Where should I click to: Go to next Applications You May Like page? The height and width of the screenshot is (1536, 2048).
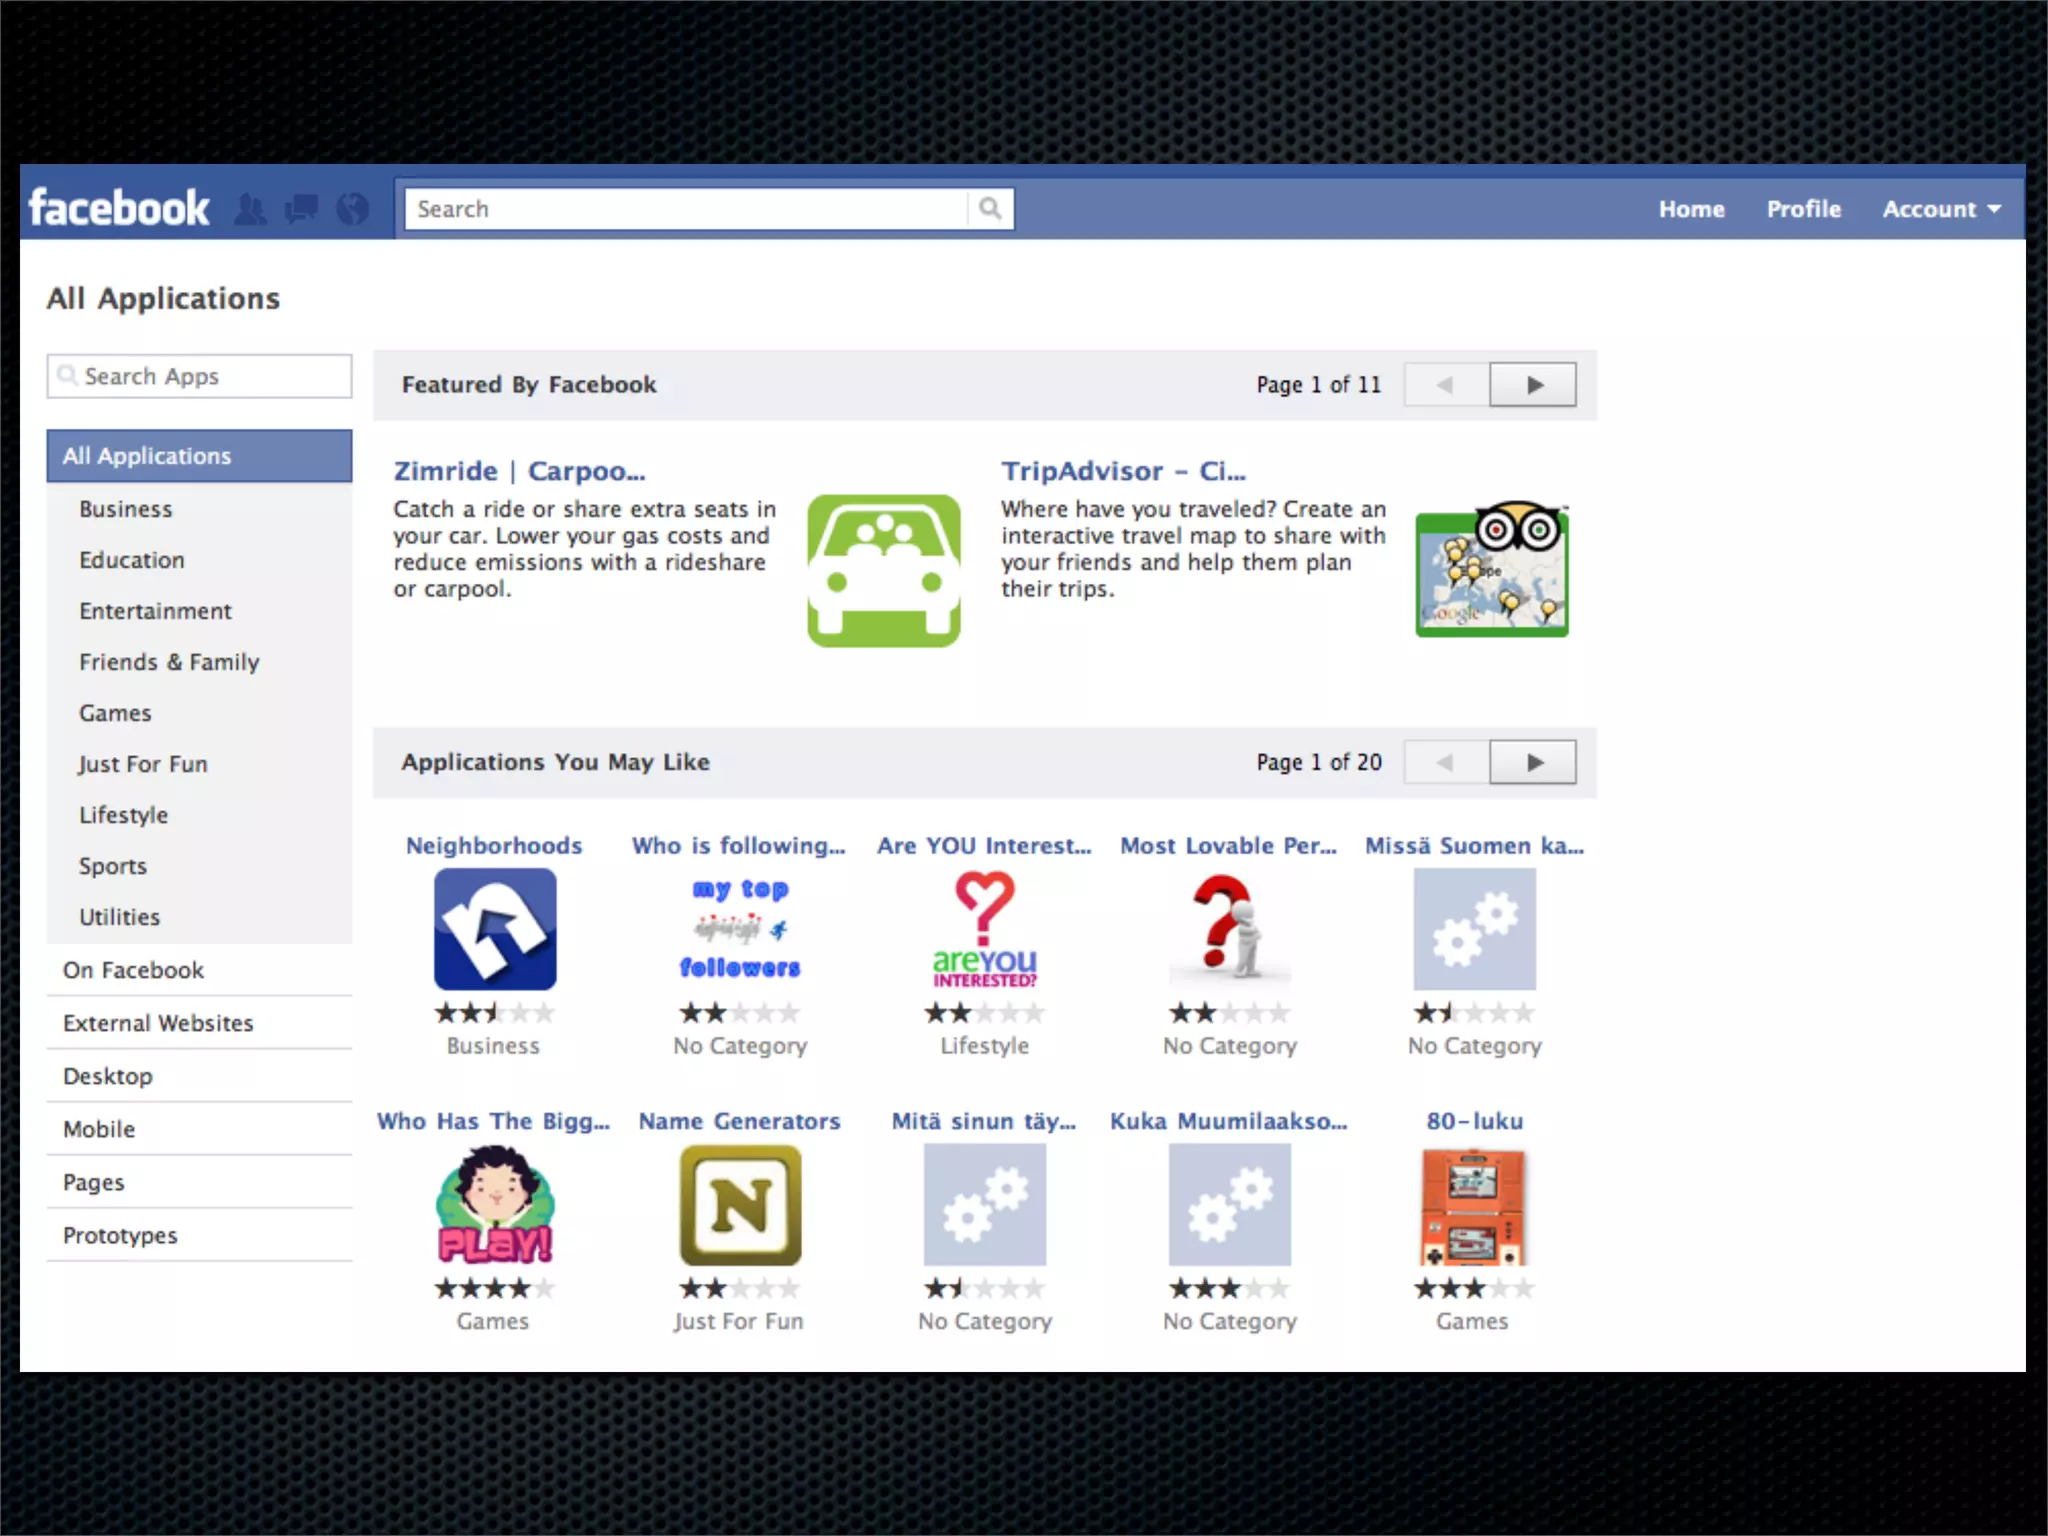click(x=1533, y=763)
